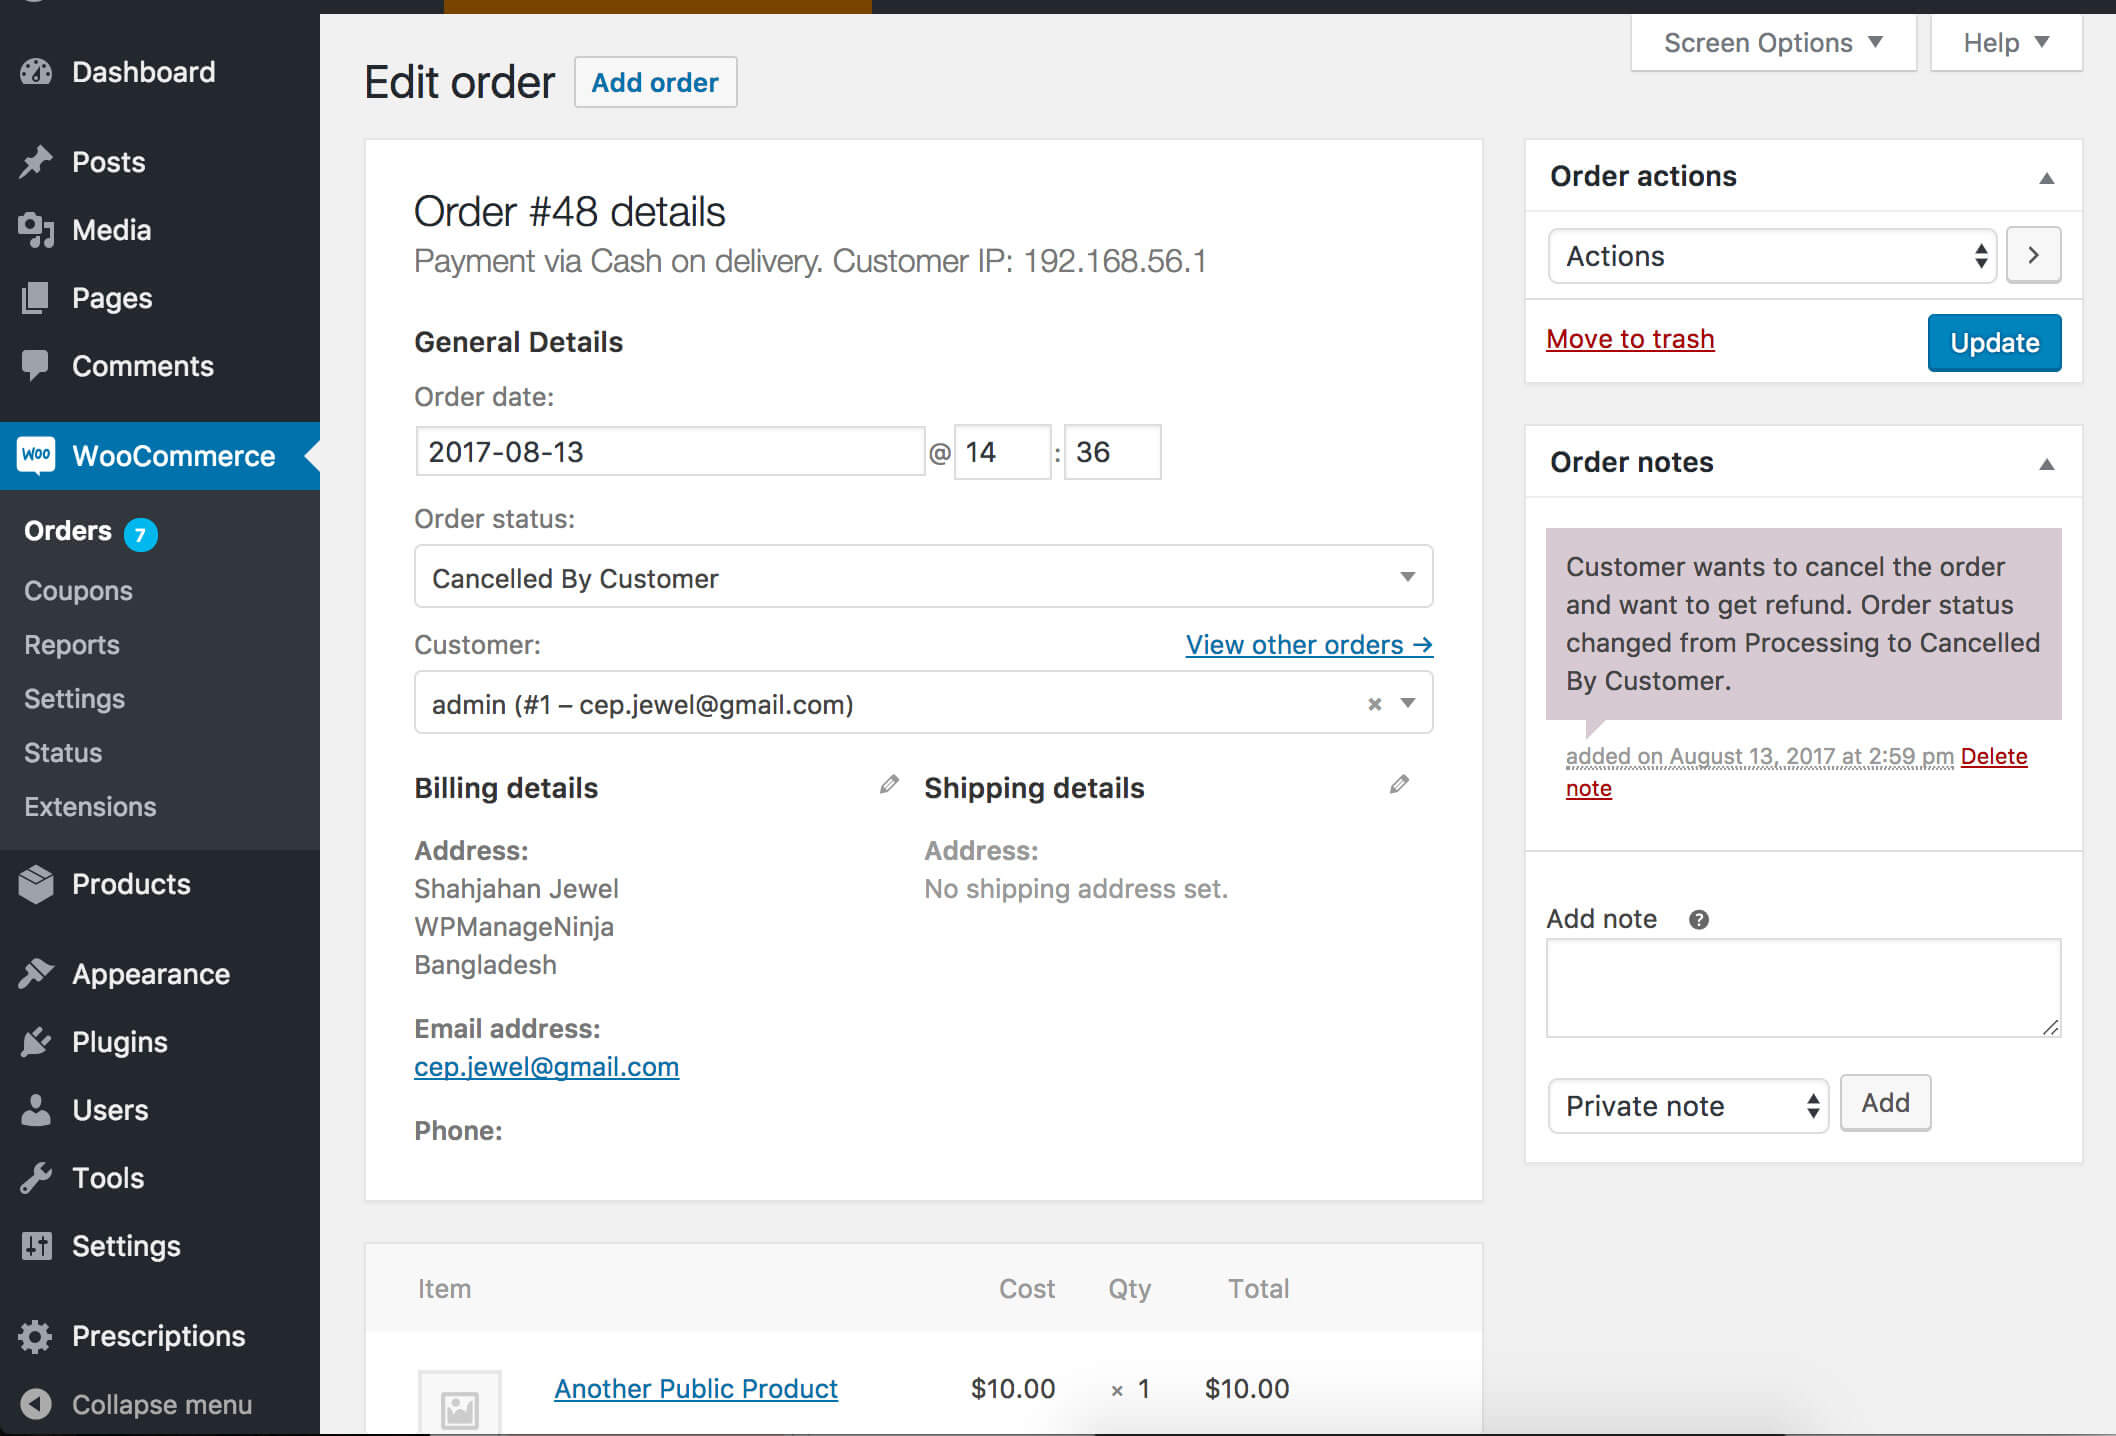Click the 'Qty' column header

click(1130, 1289)
